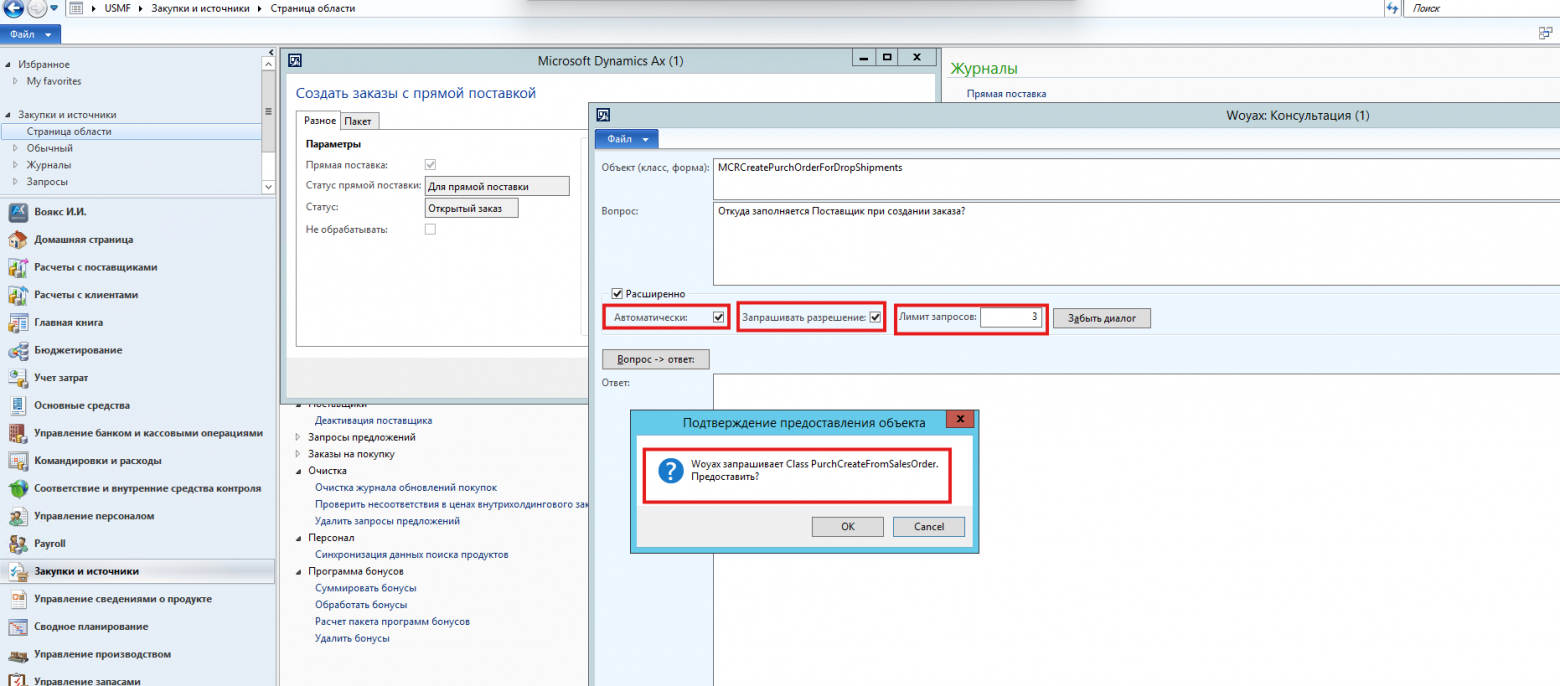
Task: Collapse the Очистка group
Action: 298,471
